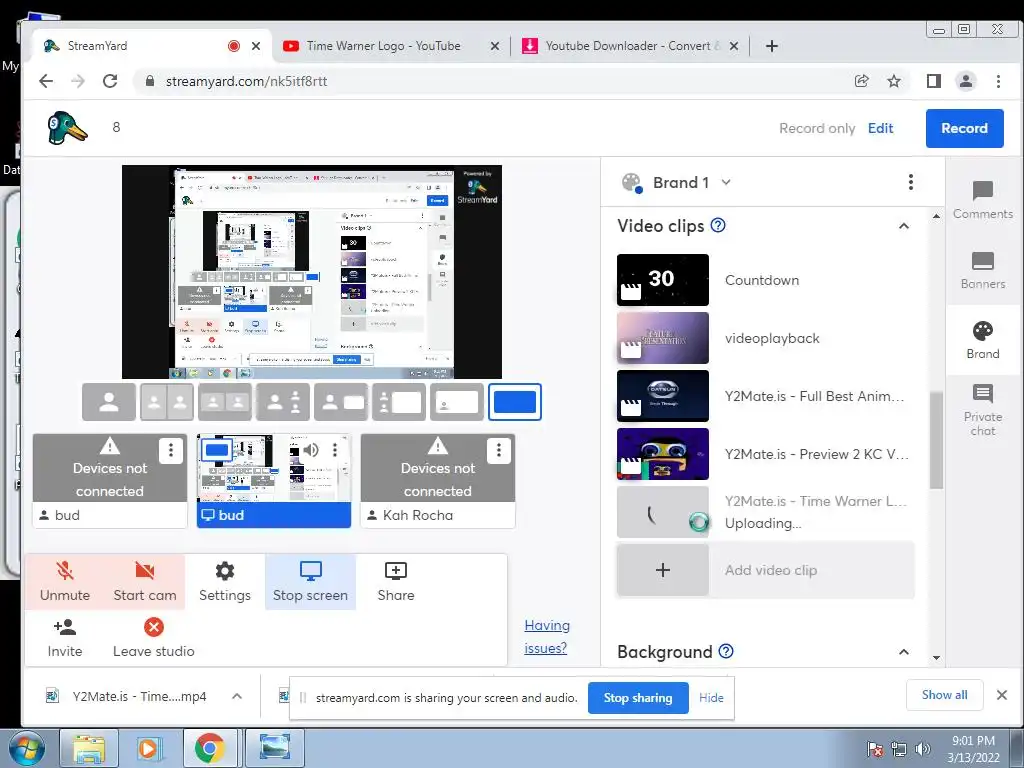This screenshot has width=1024, height=768.
Task: Select two-person side-by-side layout
Action: 167,402
